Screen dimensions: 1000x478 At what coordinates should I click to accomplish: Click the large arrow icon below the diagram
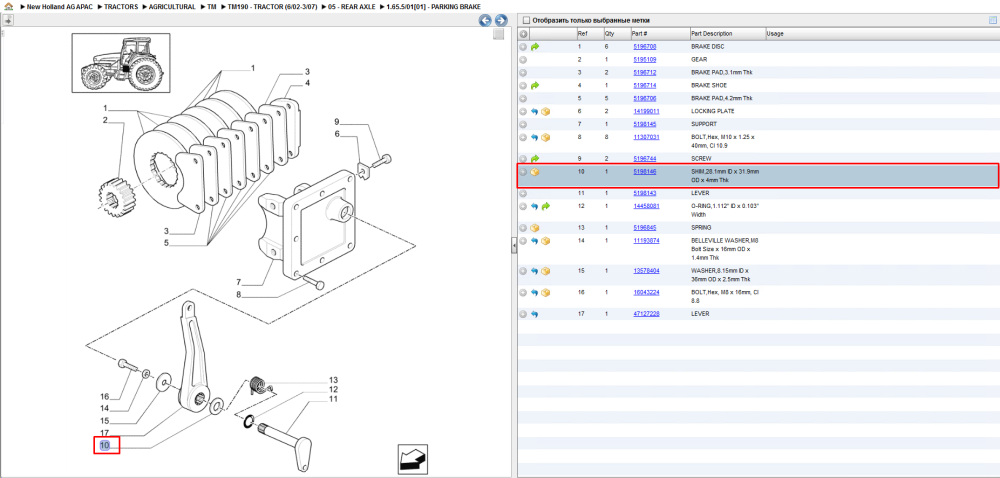(x=413, y=459)
